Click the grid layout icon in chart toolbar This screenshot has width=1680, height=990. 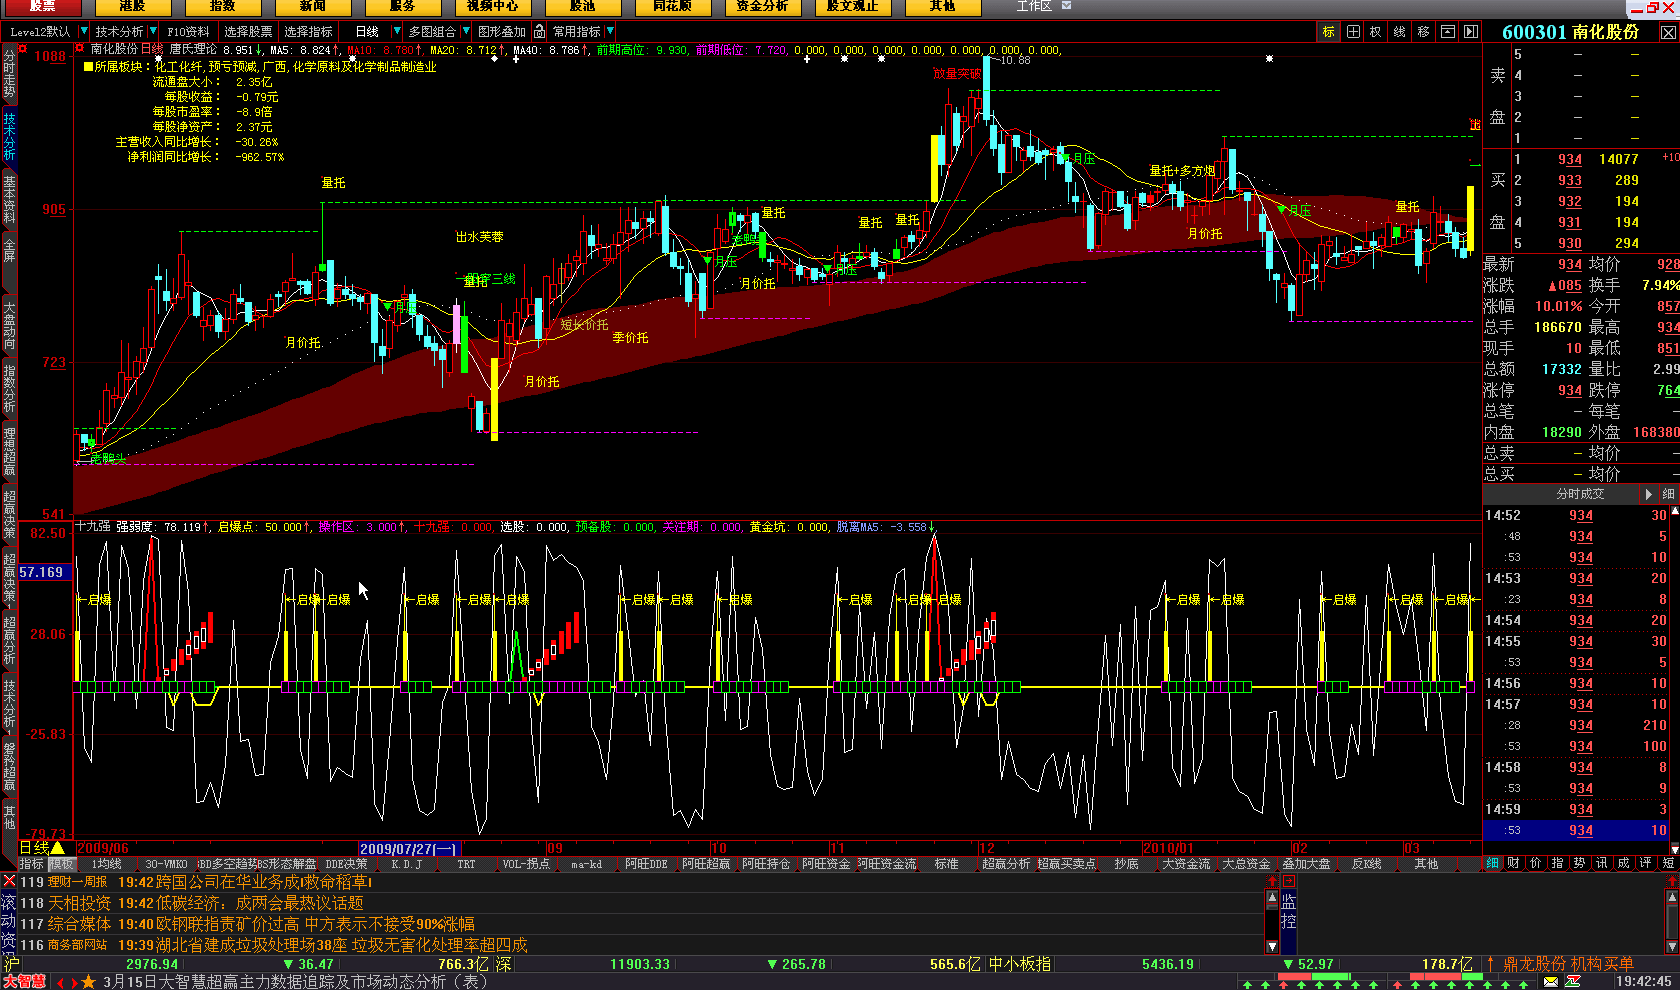(1353, 32)
